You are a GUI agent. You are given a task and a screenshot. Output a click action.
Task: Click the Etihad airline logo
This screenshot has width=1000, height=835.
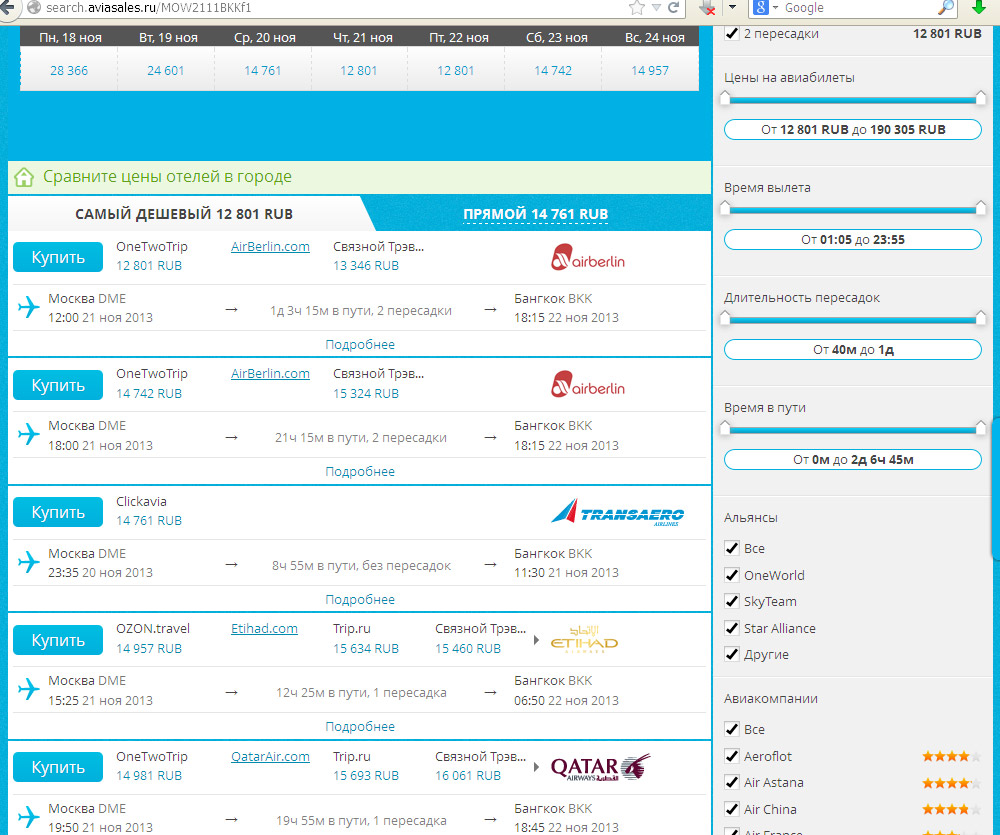click(584, 639)
